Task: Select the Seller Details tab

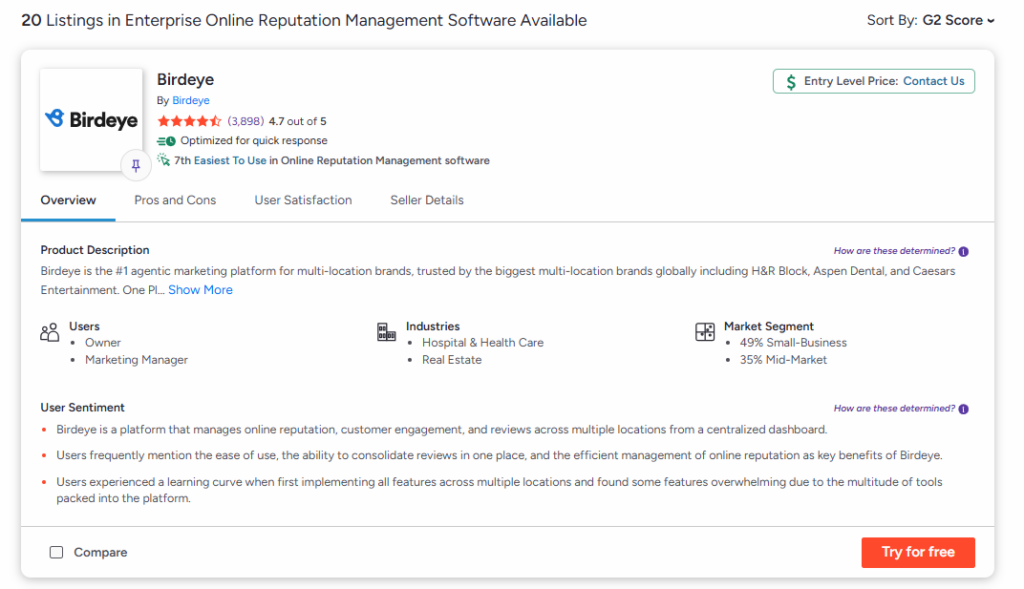Action: point(427,200)
